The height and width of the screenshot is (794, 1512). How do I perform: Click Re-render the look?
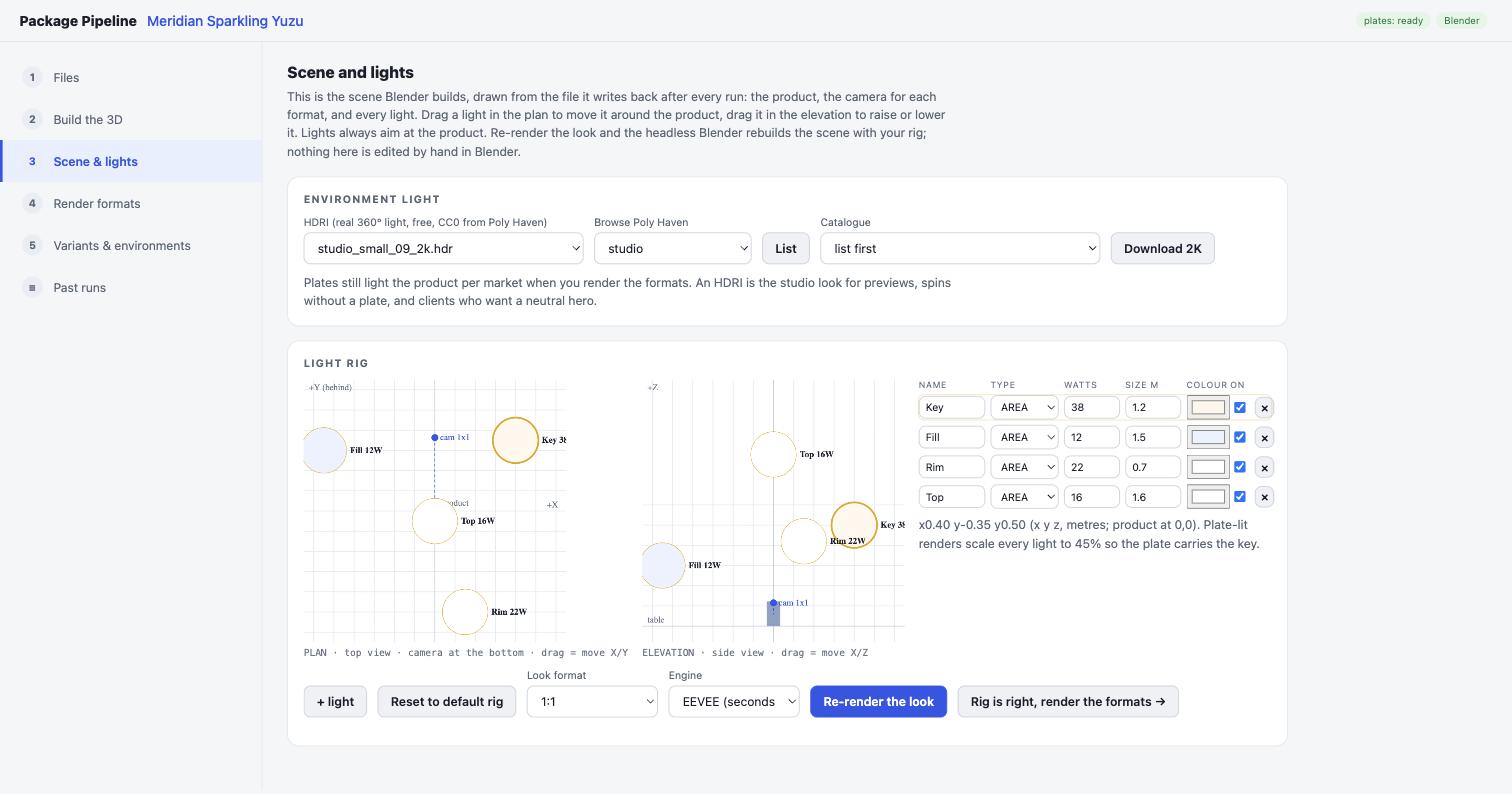878,702
